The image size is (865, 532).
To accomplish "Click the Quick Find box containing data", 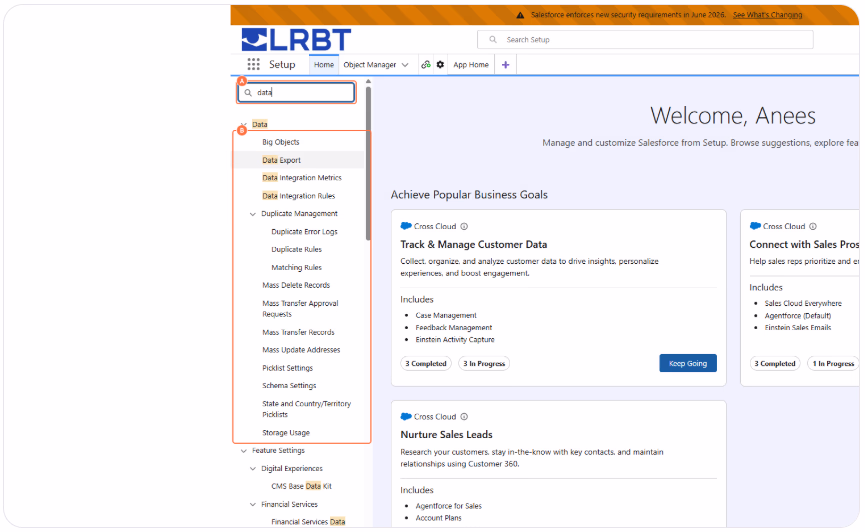I will [x=297, y=93].
